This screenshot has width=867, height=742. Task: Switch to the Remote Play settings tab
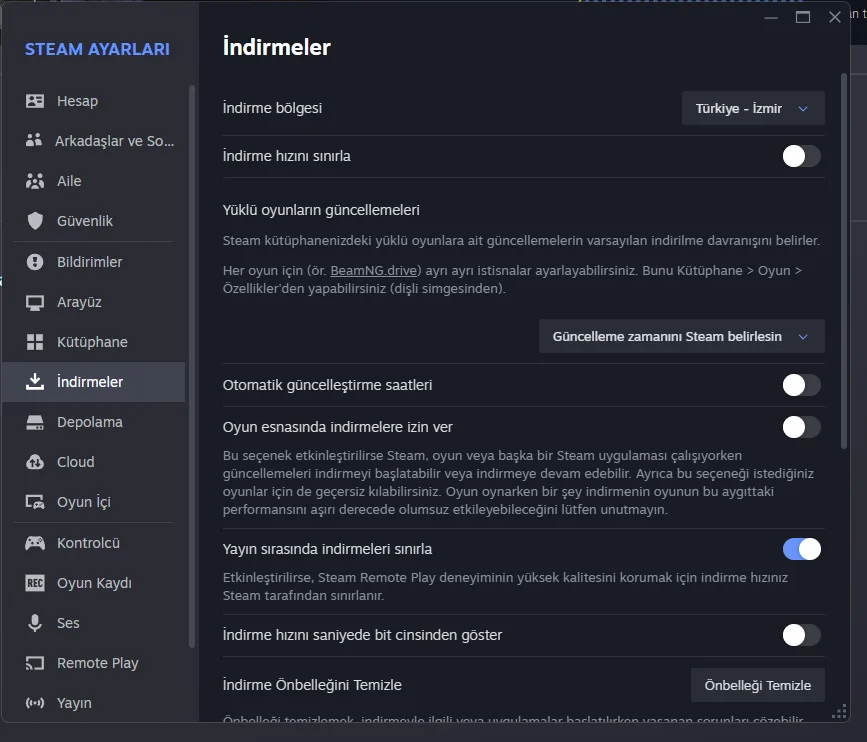97,663
